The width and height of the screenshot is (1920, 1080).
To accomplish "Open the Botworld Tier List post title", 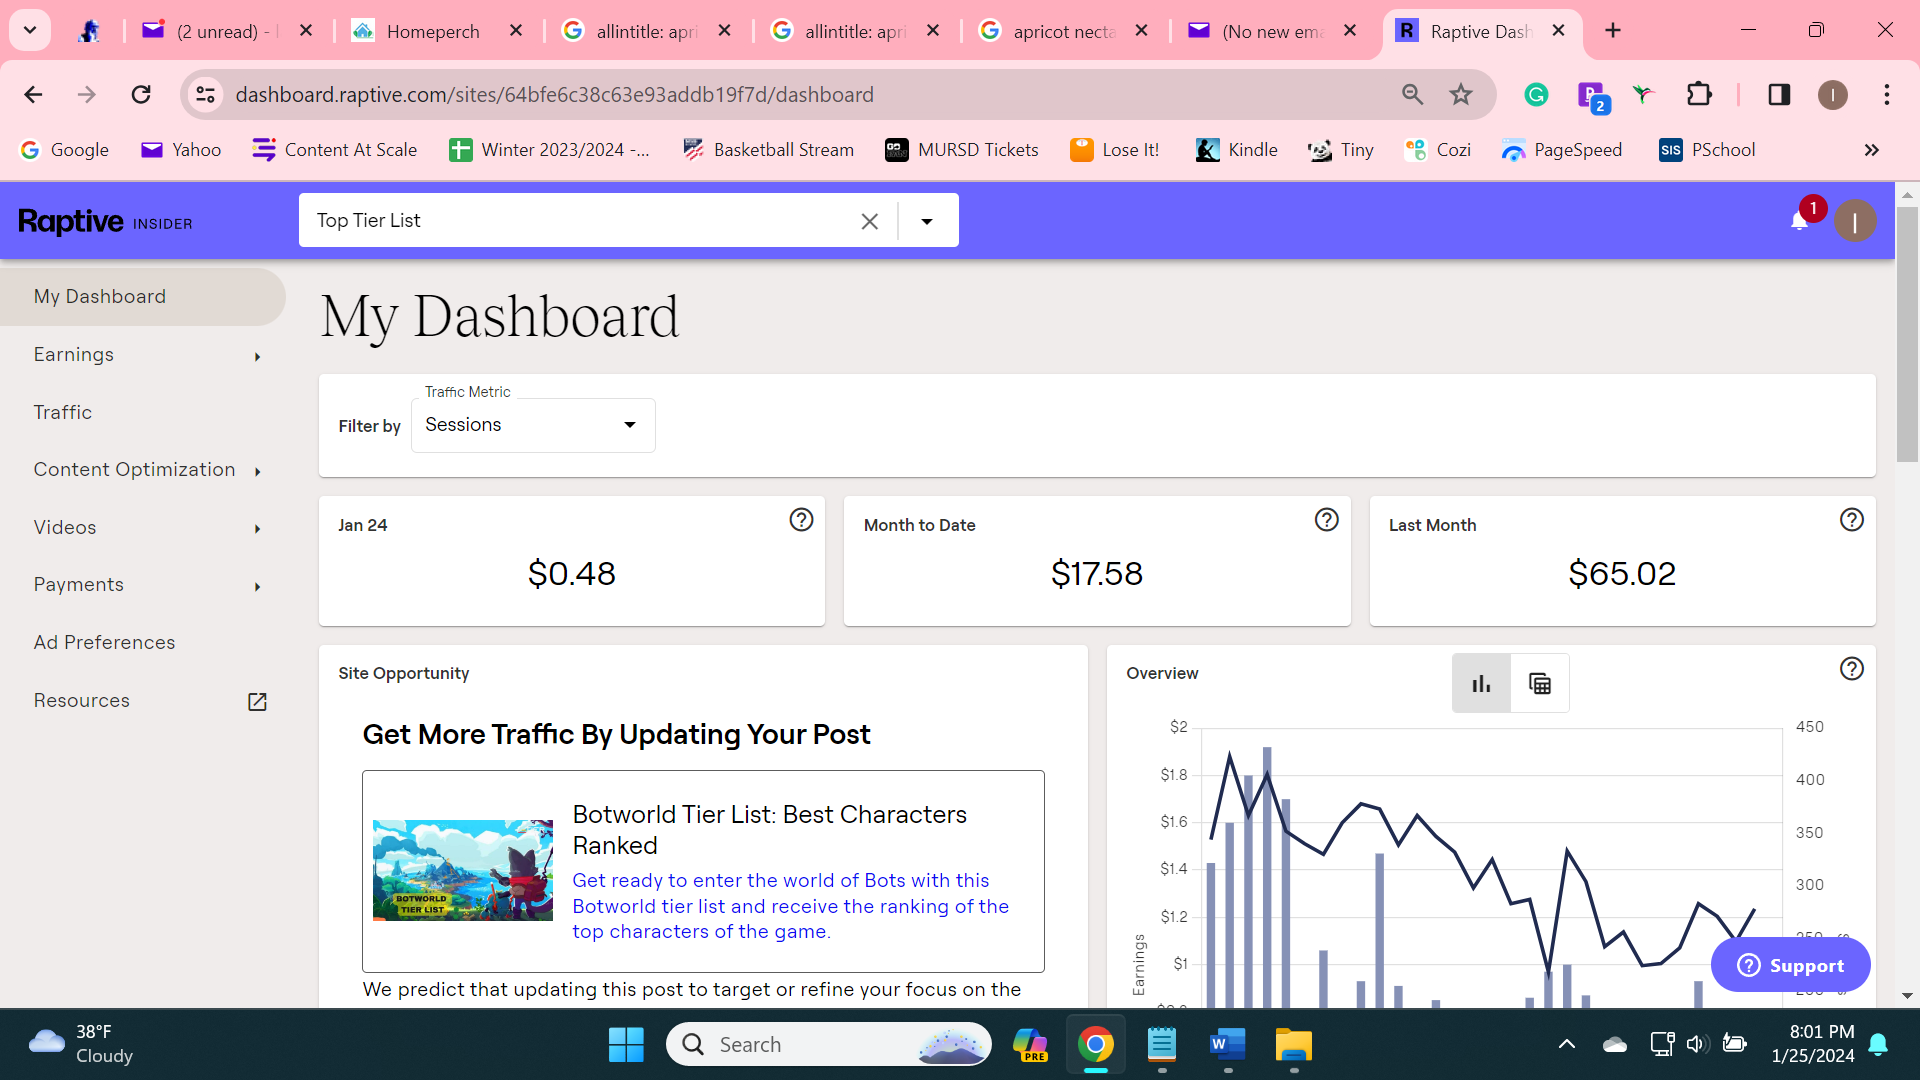I will 769,830.
